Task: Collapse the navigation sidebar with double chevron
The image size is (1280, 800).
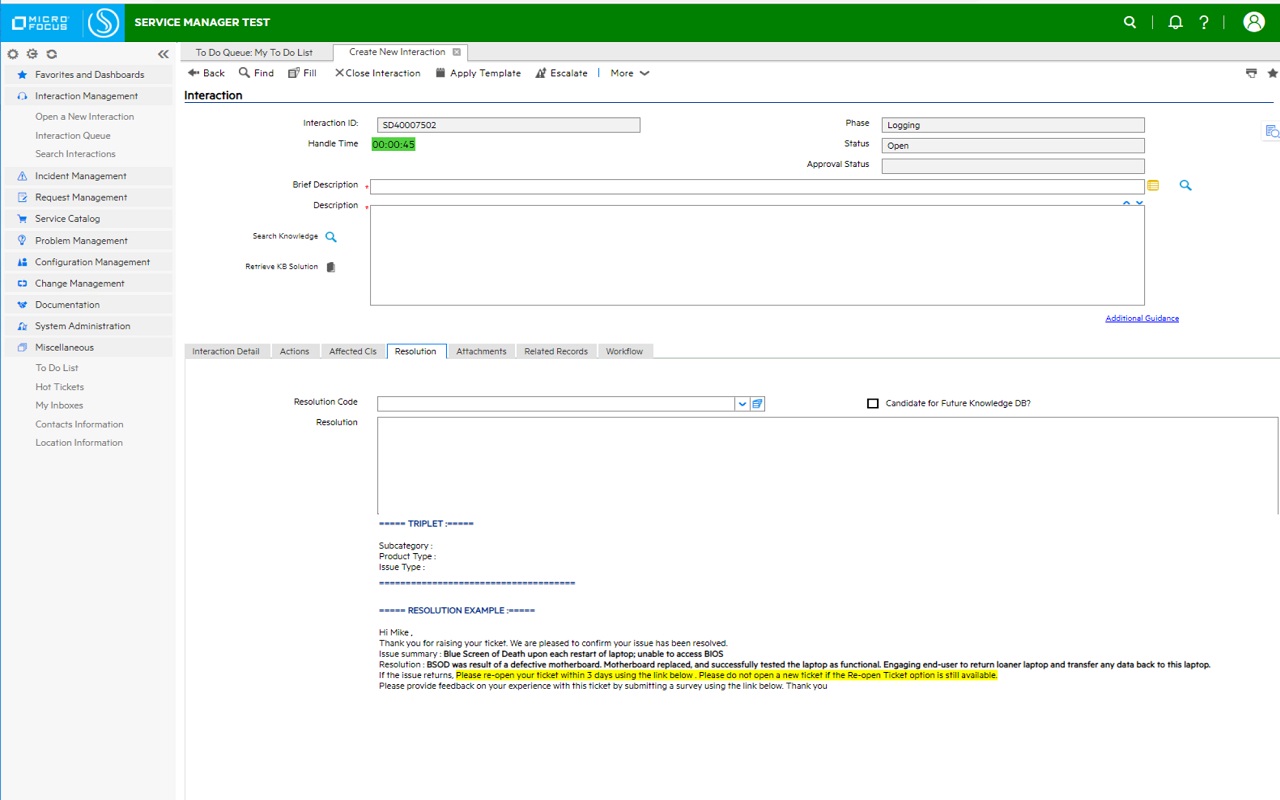Action: (163, 54)
